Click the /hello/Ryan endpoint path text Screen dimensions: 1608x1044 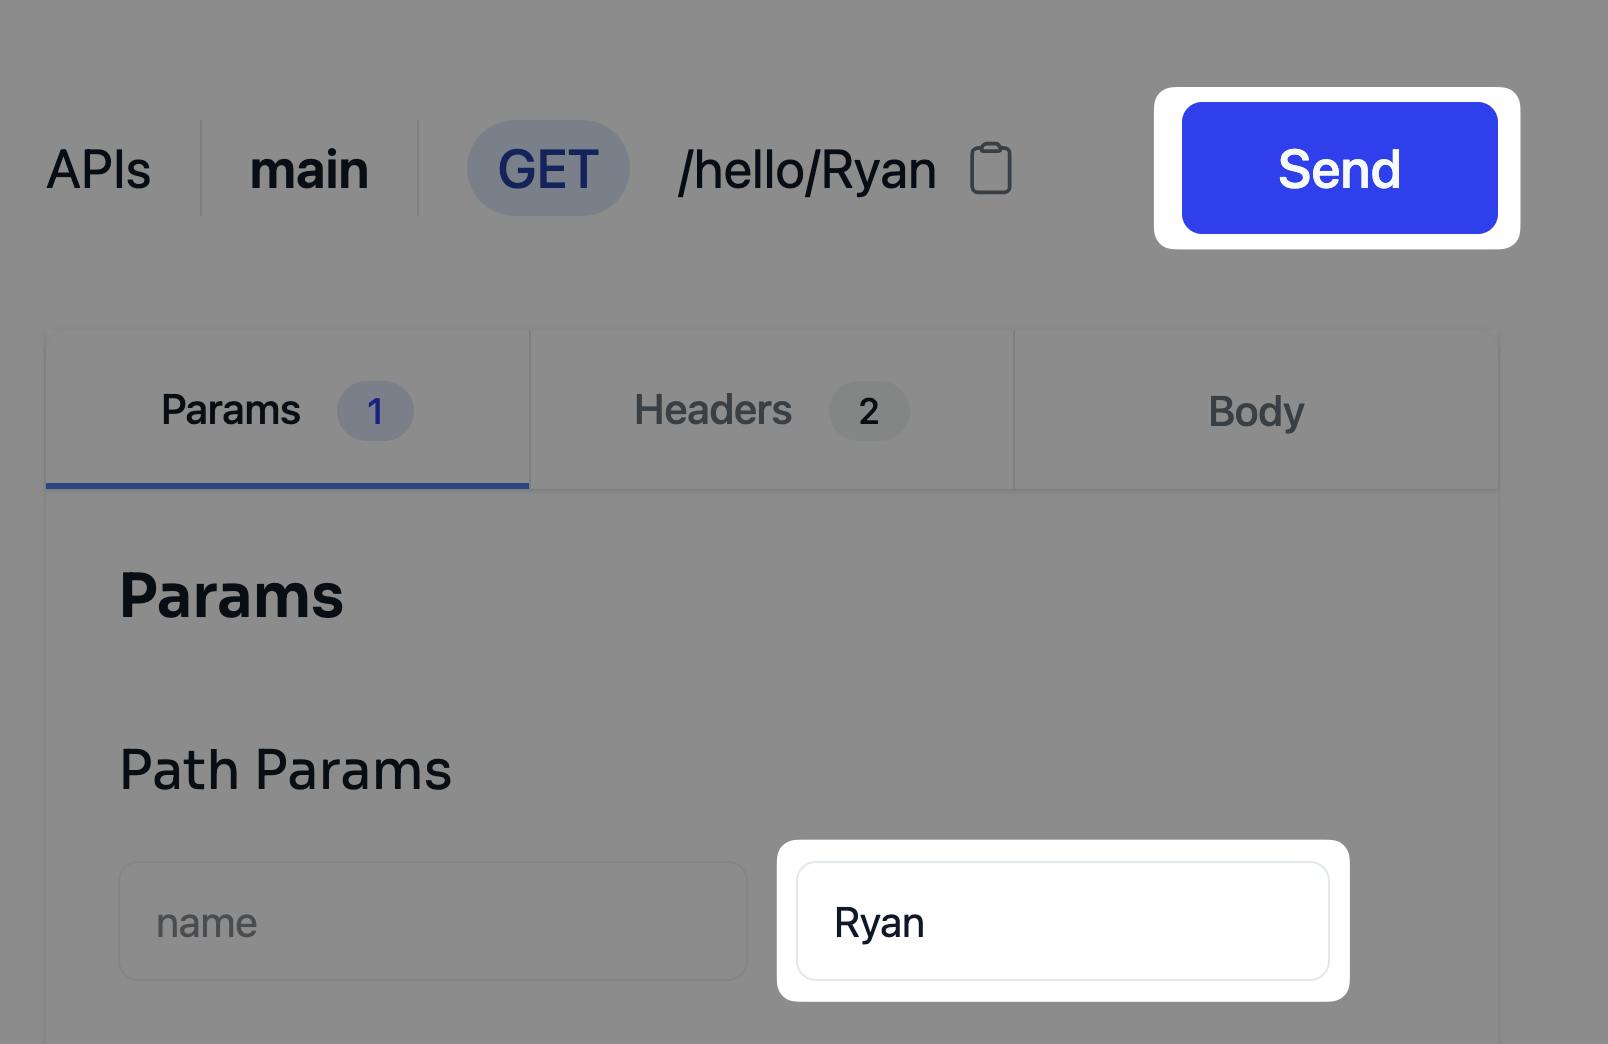tap(807, 169)
